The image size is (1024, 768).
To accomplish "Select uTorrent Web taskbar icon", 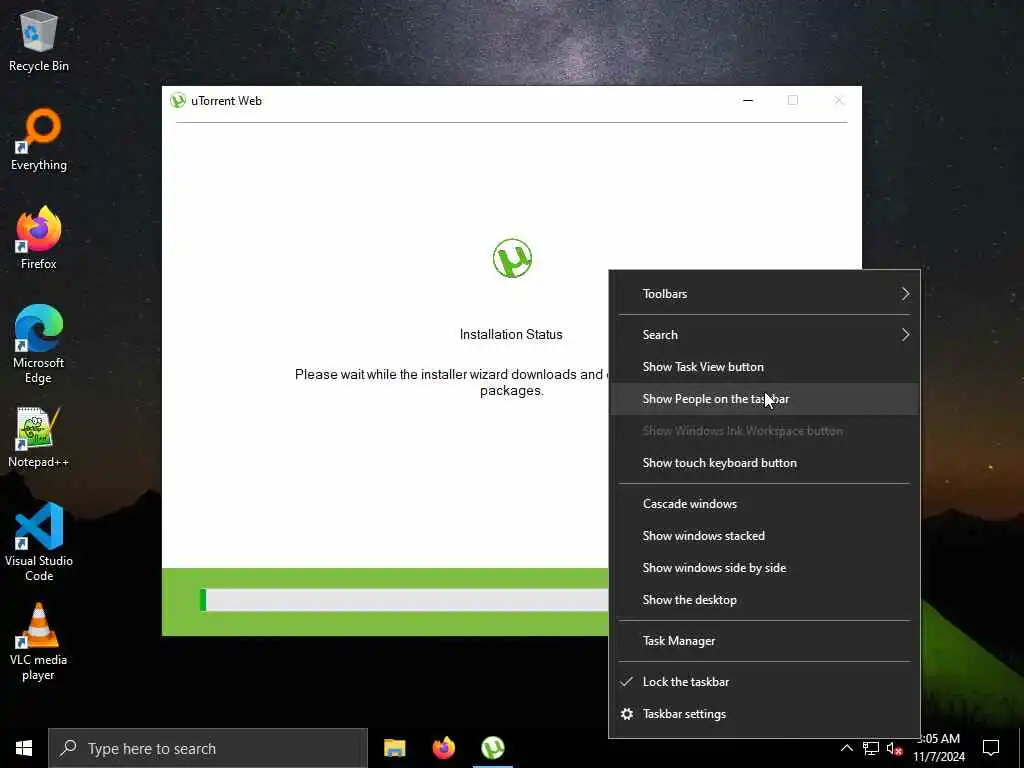I will coord(493,748).
